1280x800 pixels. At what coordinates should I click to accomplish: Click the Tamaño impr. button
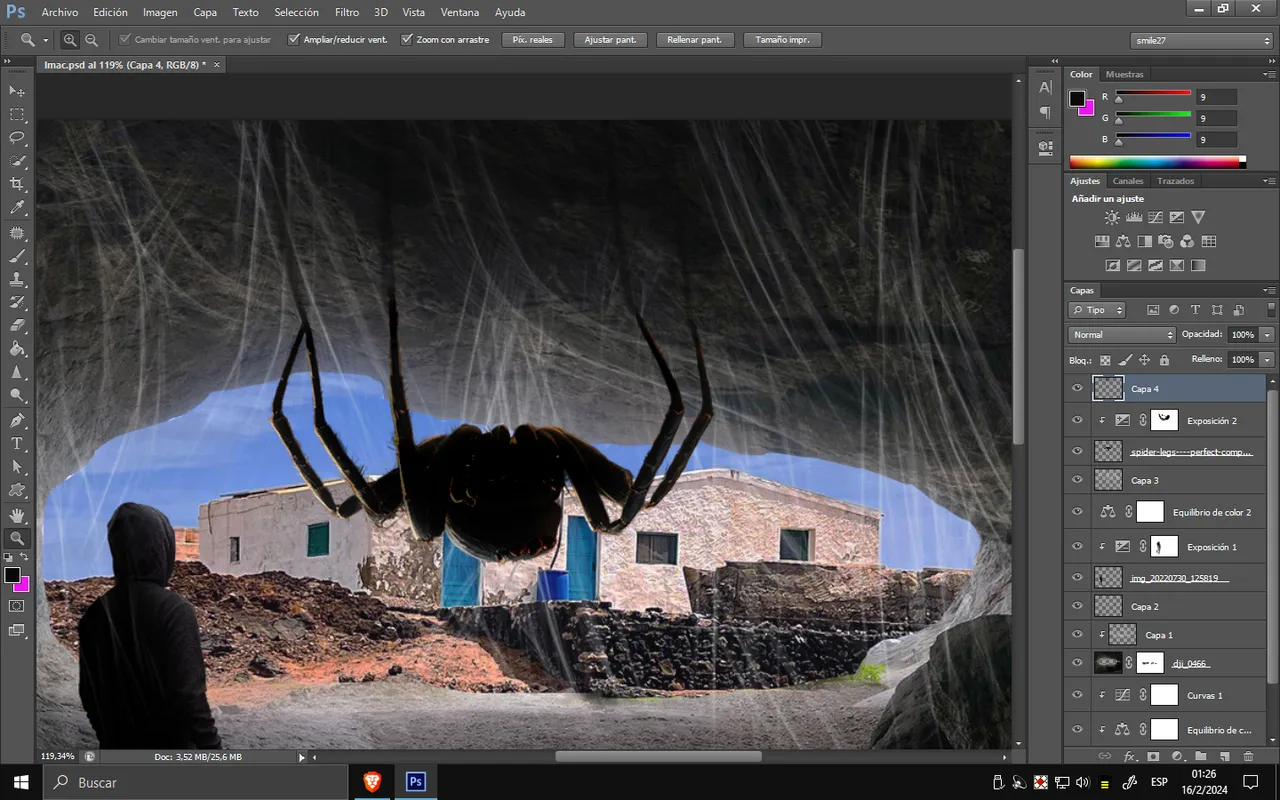(x=783, y=40)
